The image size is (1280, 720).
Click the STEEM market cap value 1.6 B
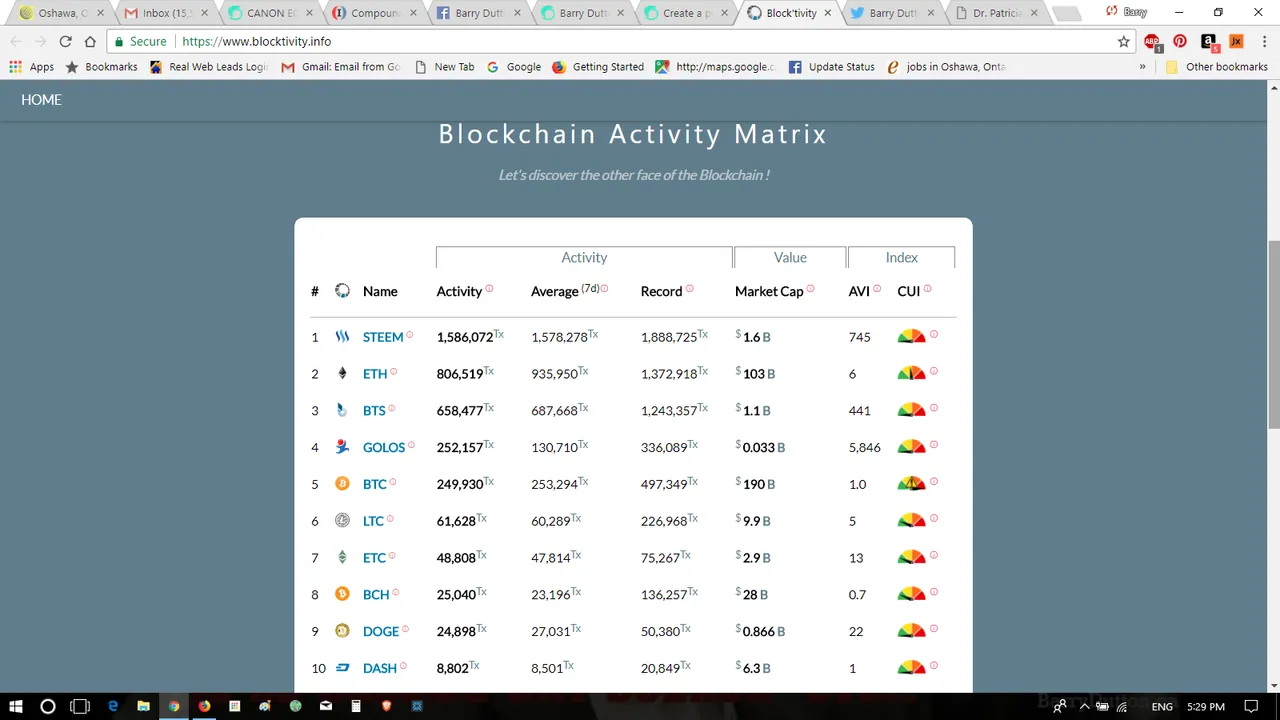[x=753, y=337]
